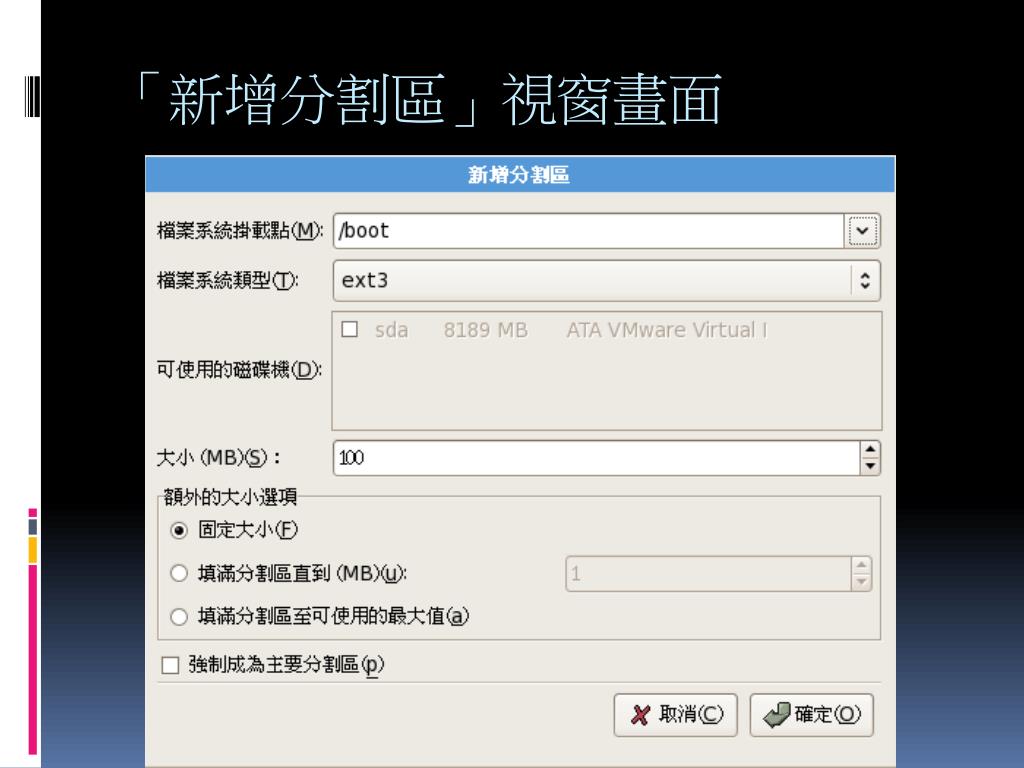Viewport: 1024px width, 768px height.
Task: Click down arrow of the fill-to-MB spinner
Action: (x=861, y=582)
